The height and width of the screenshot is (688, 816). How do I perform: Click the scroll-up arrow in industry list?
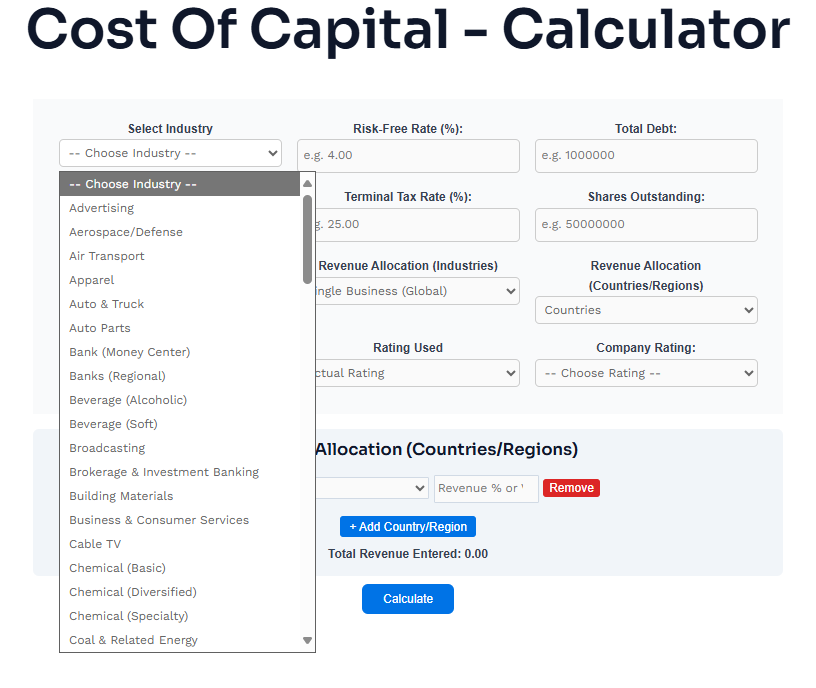[307, 184]
